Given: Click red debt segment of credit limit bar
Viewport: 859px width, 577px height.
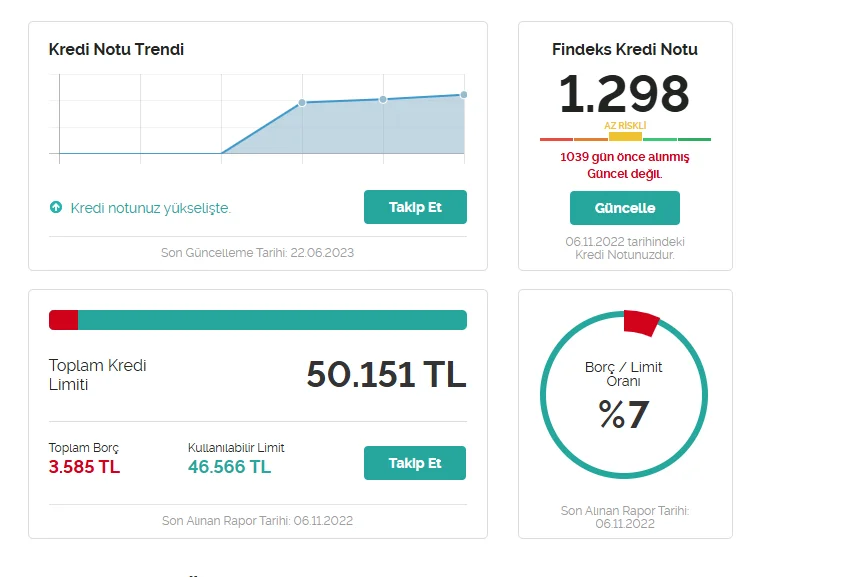Looking at the screenshot, I should tap(63, 320).
